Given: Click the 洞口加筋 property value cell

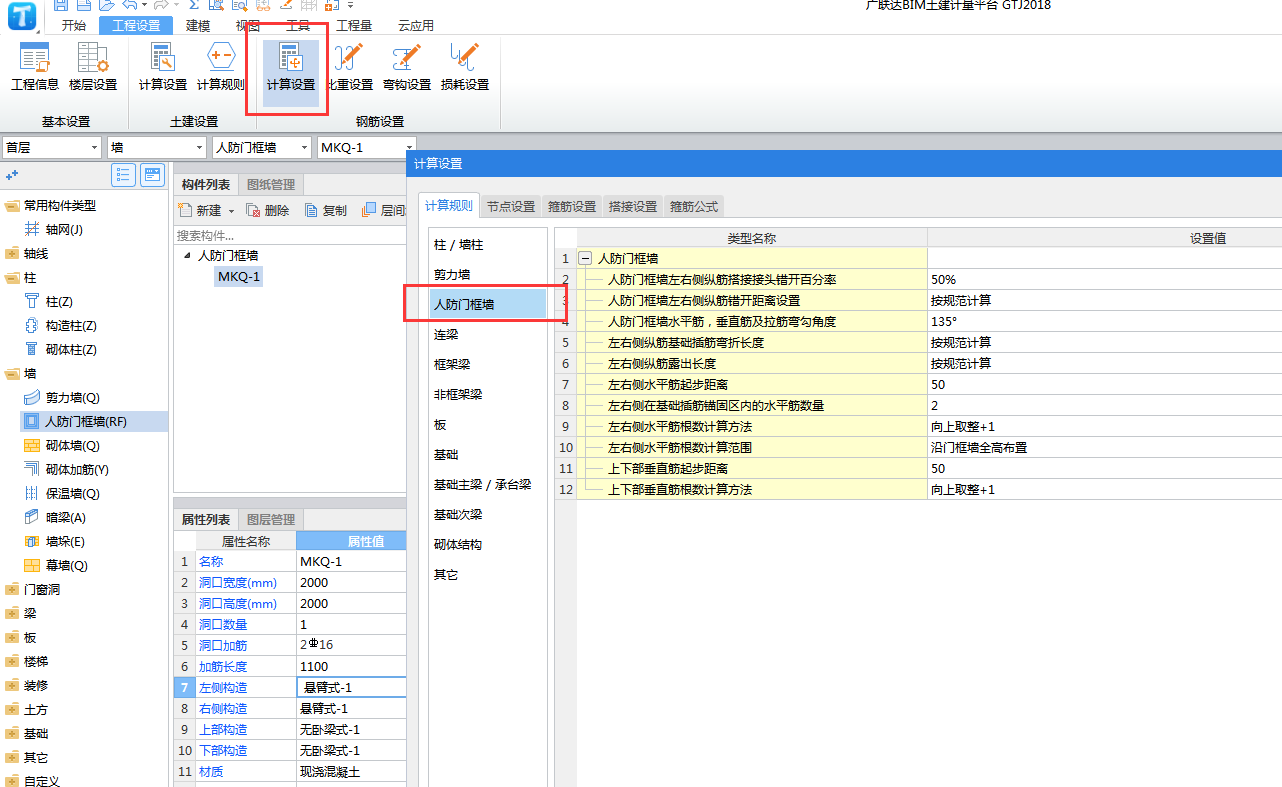Looking at the screenshot, I should pyautogui.click(x=352, y=645).
